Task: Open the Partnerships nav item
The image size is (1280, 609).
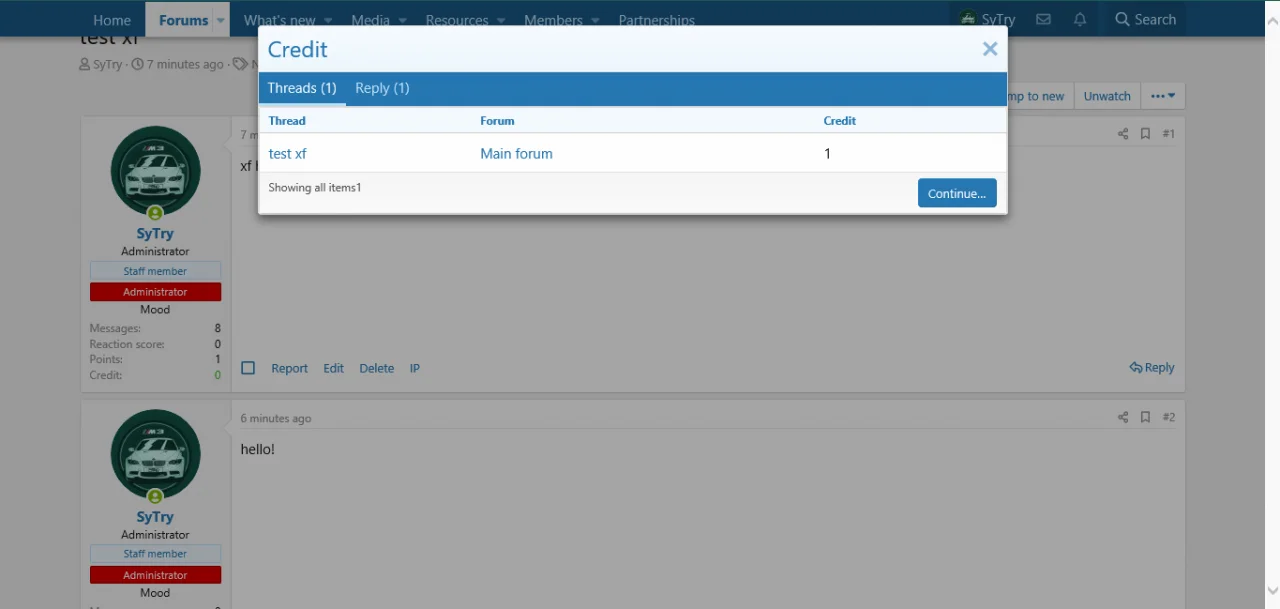Action: coord(656,20)
